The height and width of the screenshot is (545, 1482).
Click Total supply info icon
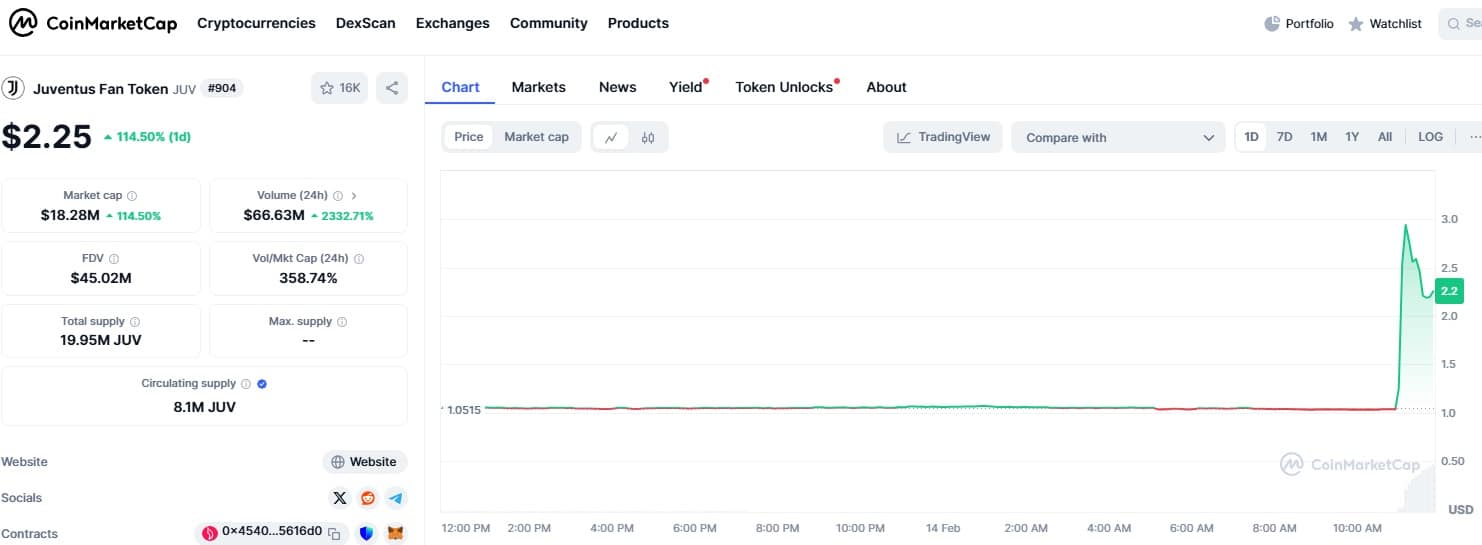pyautogui.click(x=135, y=322)
